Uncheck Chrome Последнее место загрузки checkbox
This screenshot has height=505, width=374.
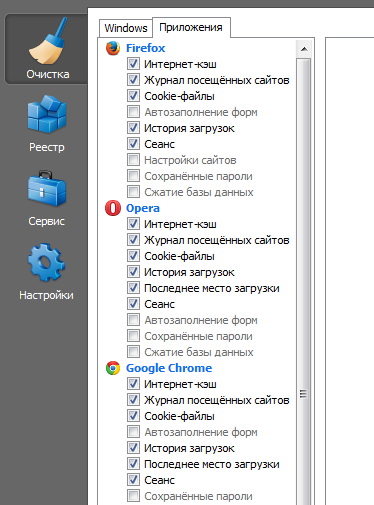tap(133, 464)
